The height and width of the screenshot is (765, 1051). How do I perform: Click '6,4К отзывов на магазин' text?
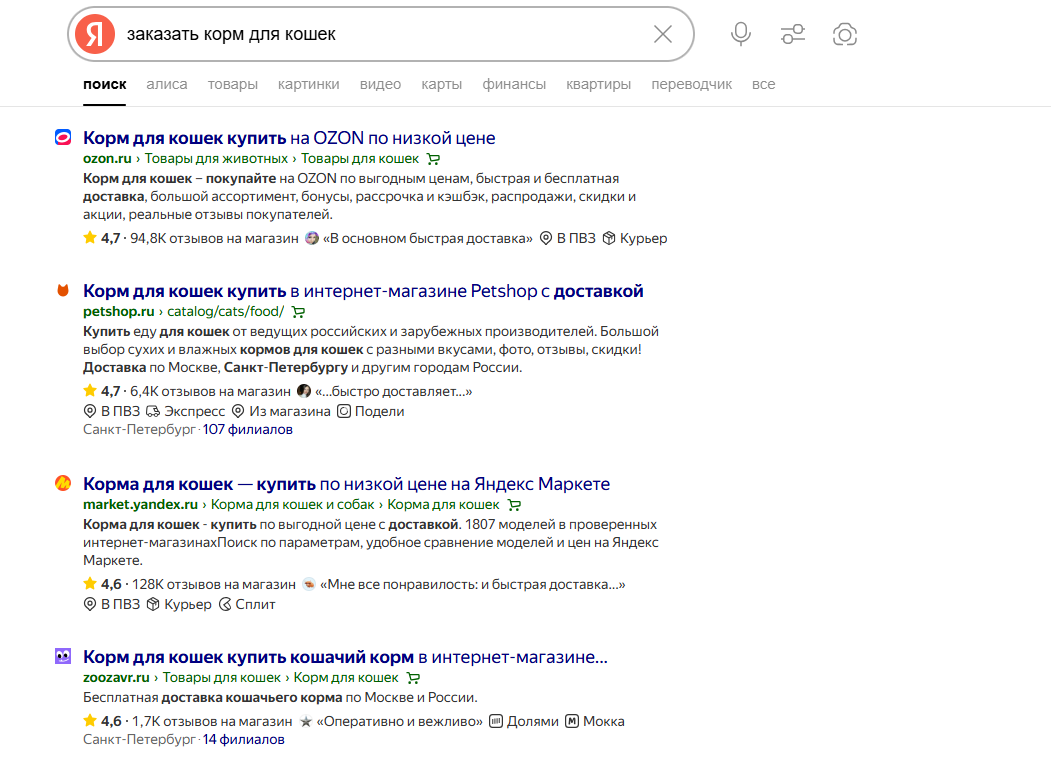click(210, 391)
